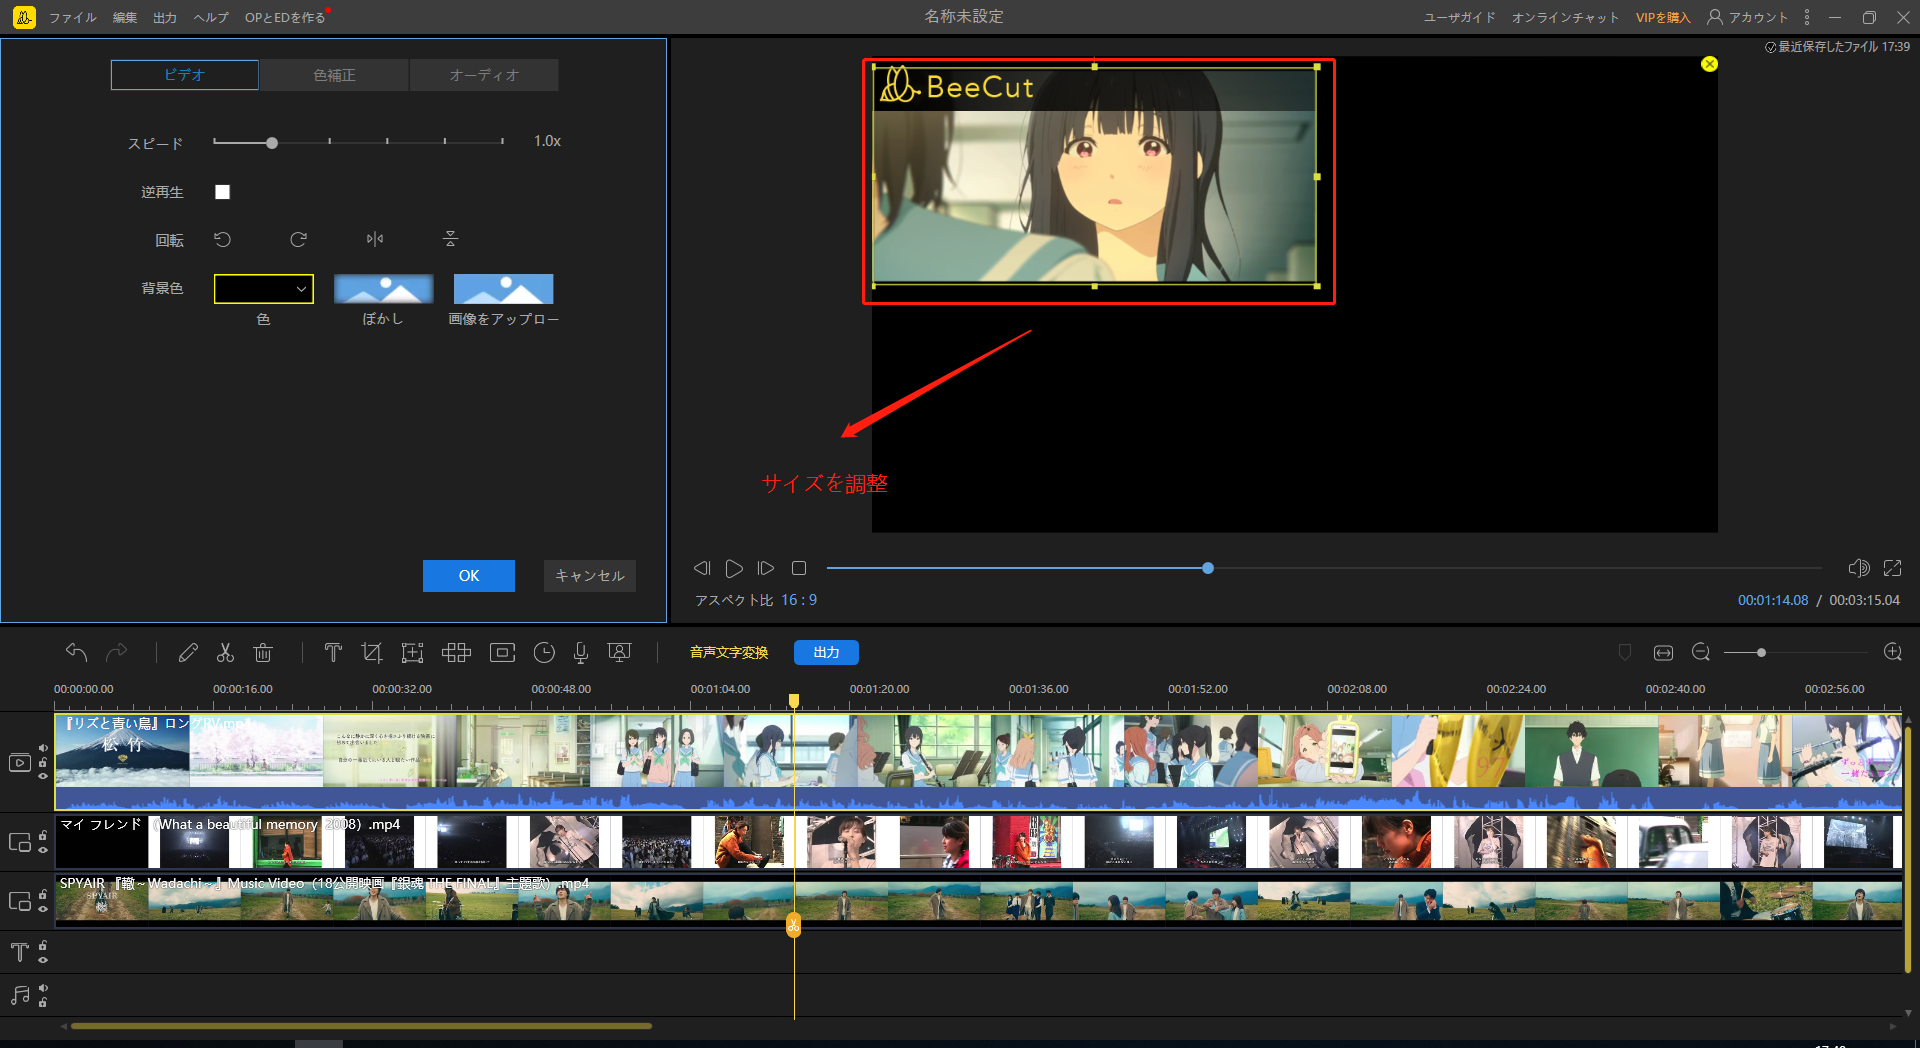Image resolution: width=1920 pixels, height=1048 pixels.
Task: Switch to the 色補正 tab
Action: pyautogui.click(x=334, y=75)
